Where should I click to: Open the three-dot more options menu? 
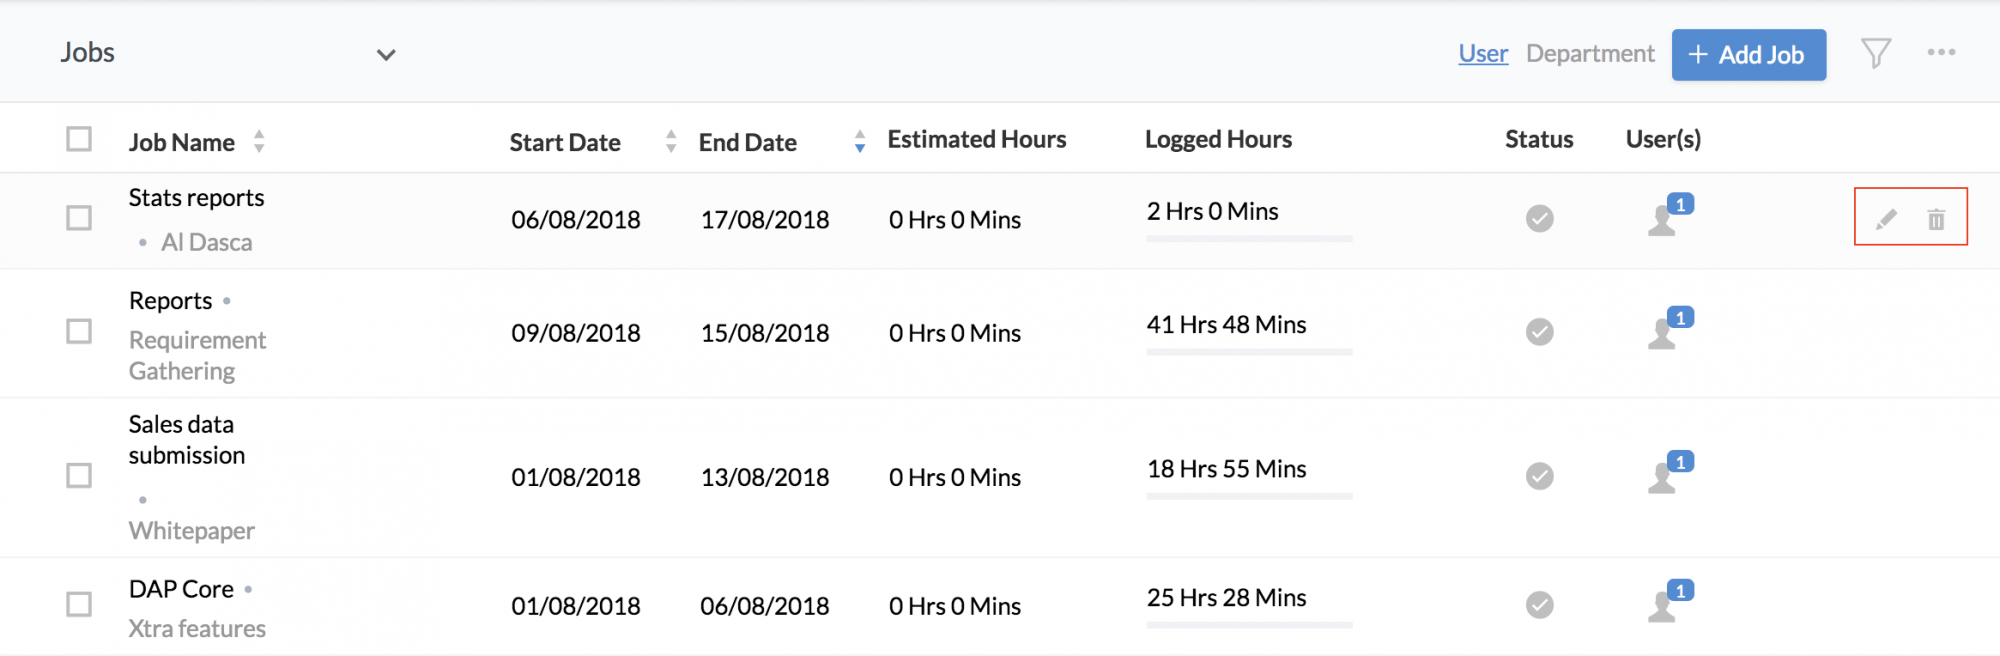tap(1941, 52)
